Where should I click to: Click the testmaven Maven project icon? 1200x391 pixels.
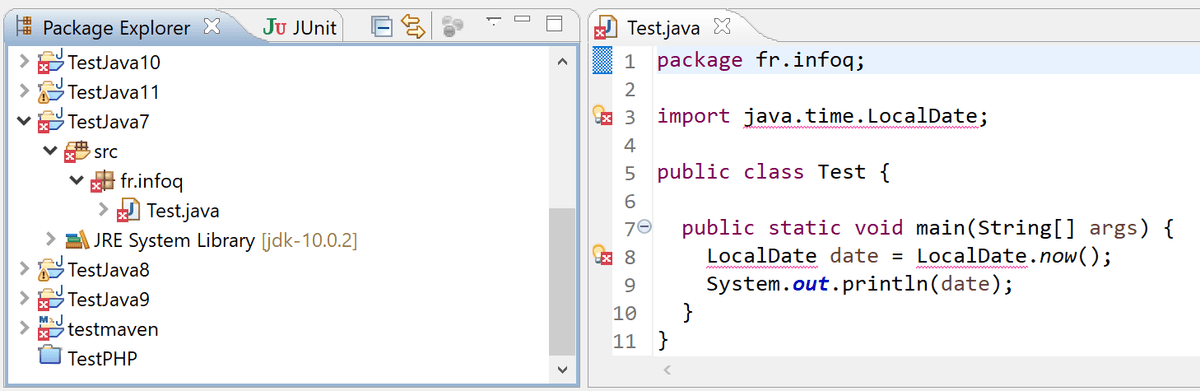coord(50,328)
